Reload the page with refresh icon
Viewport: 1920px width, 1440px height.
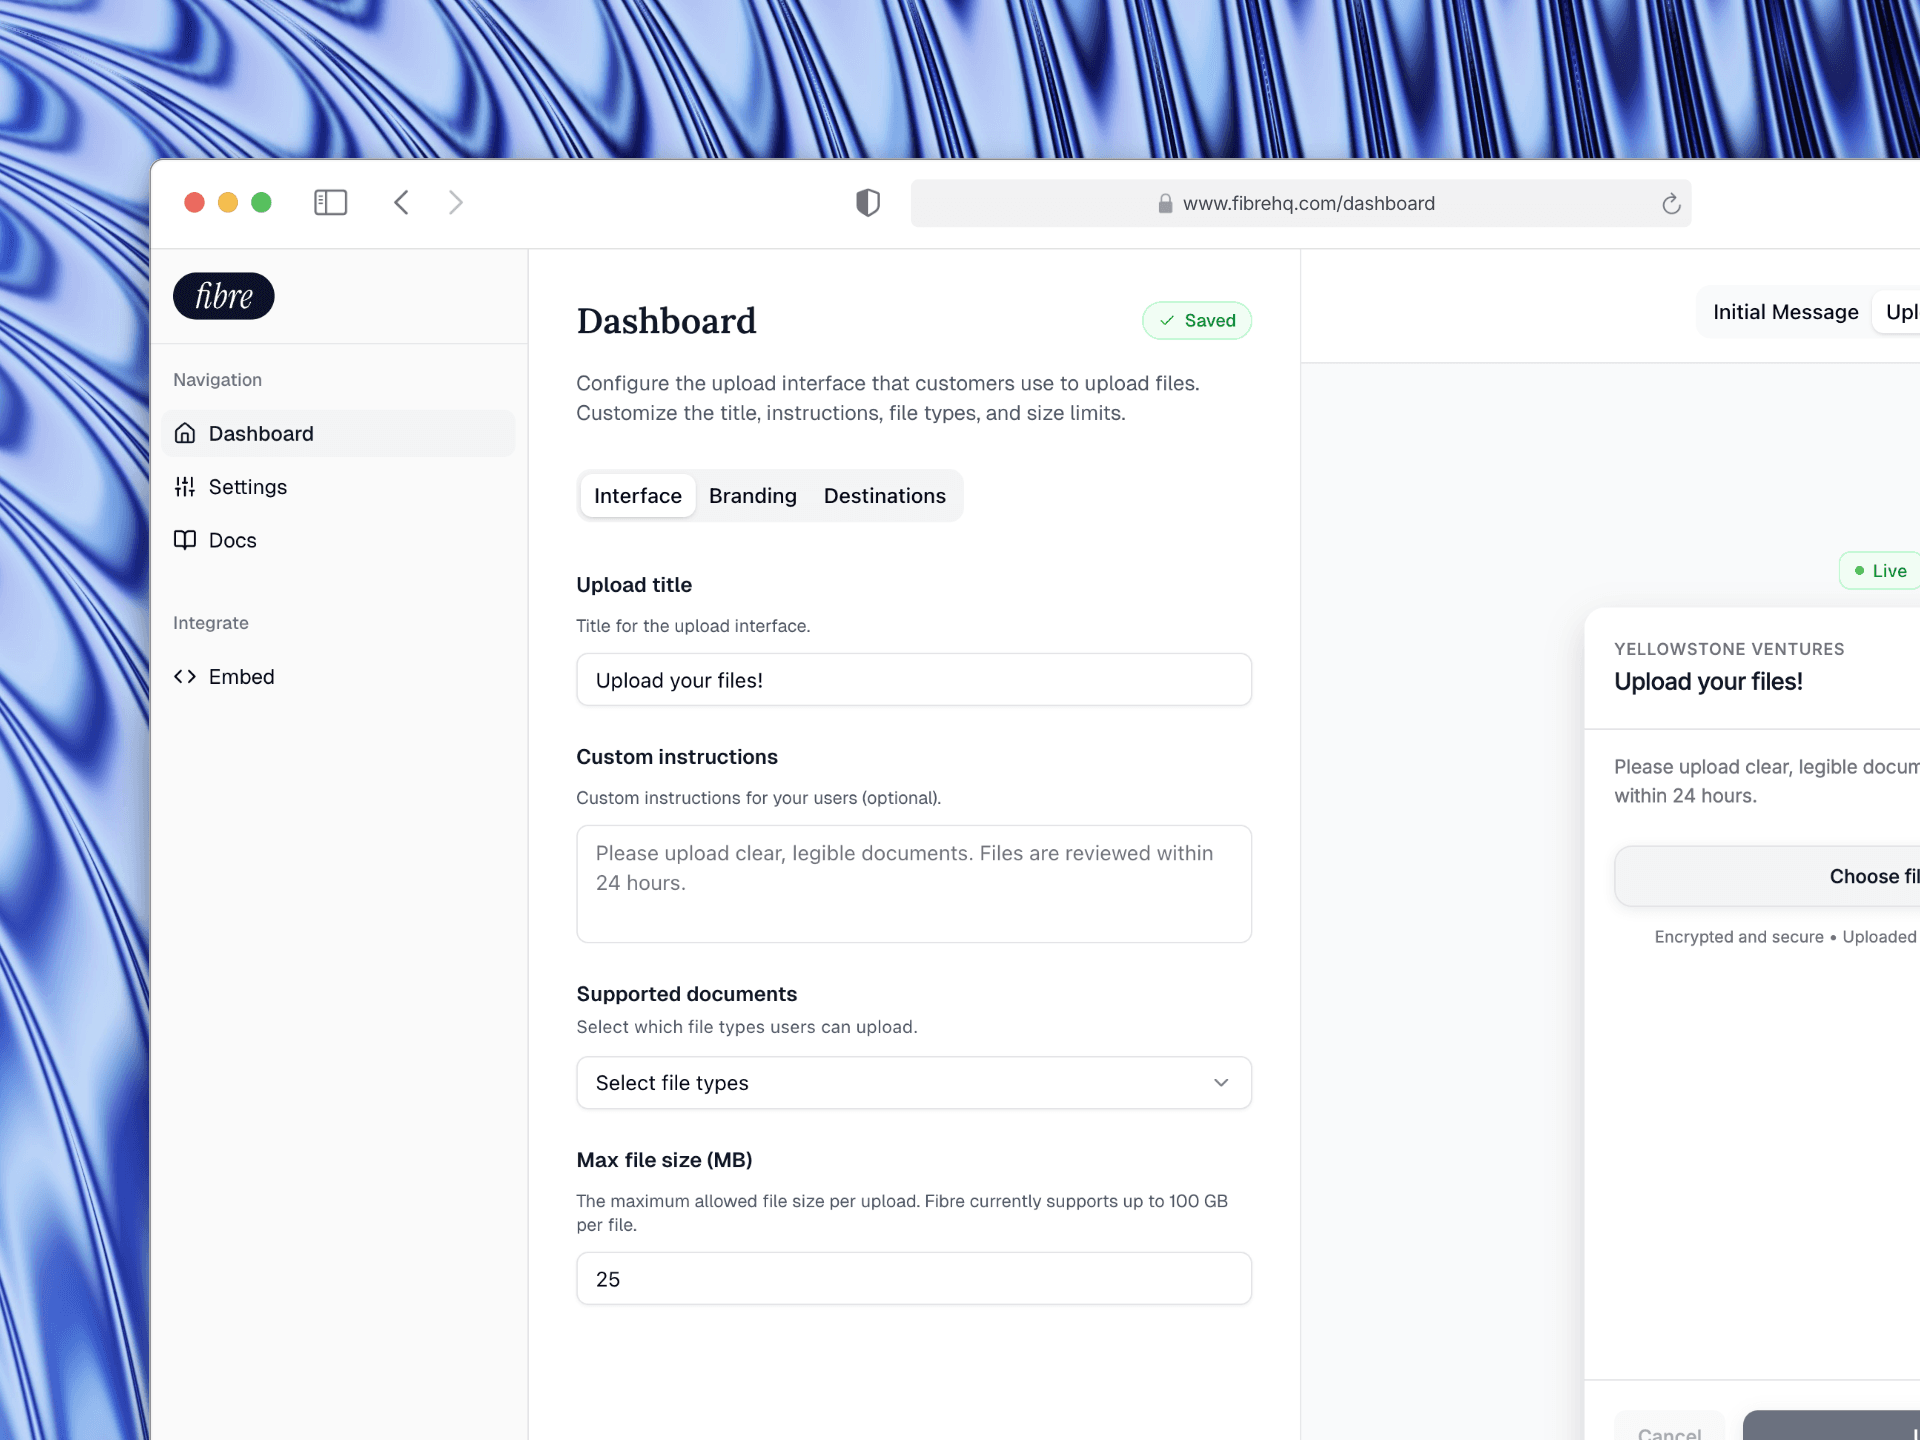point(1670,204)
